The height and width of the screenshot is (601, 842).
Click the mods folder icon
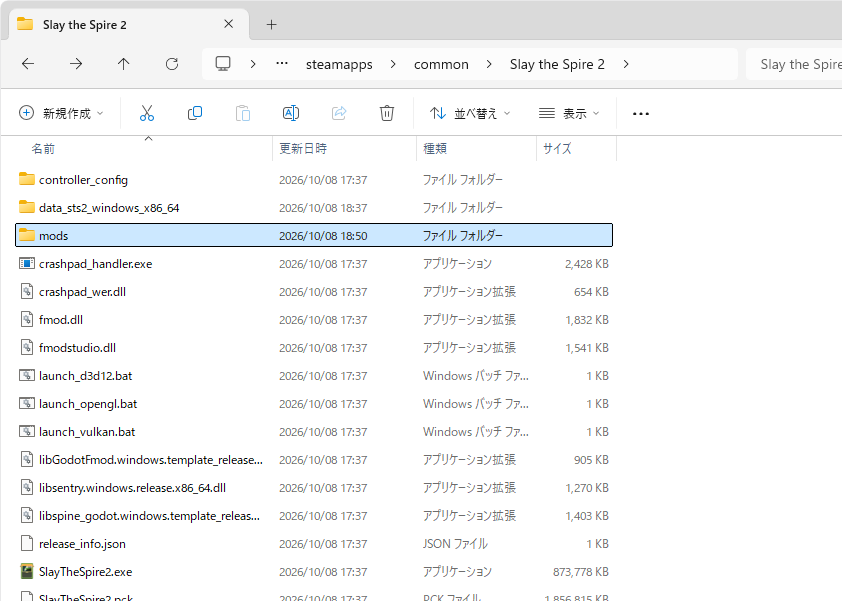(27, 235)
